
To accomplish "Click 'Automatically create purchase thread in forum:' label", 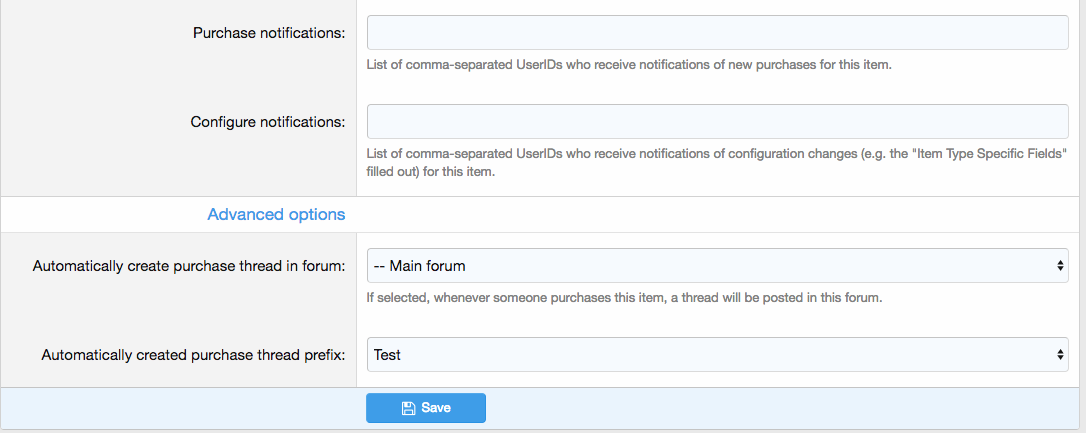I will pos(189,266).
